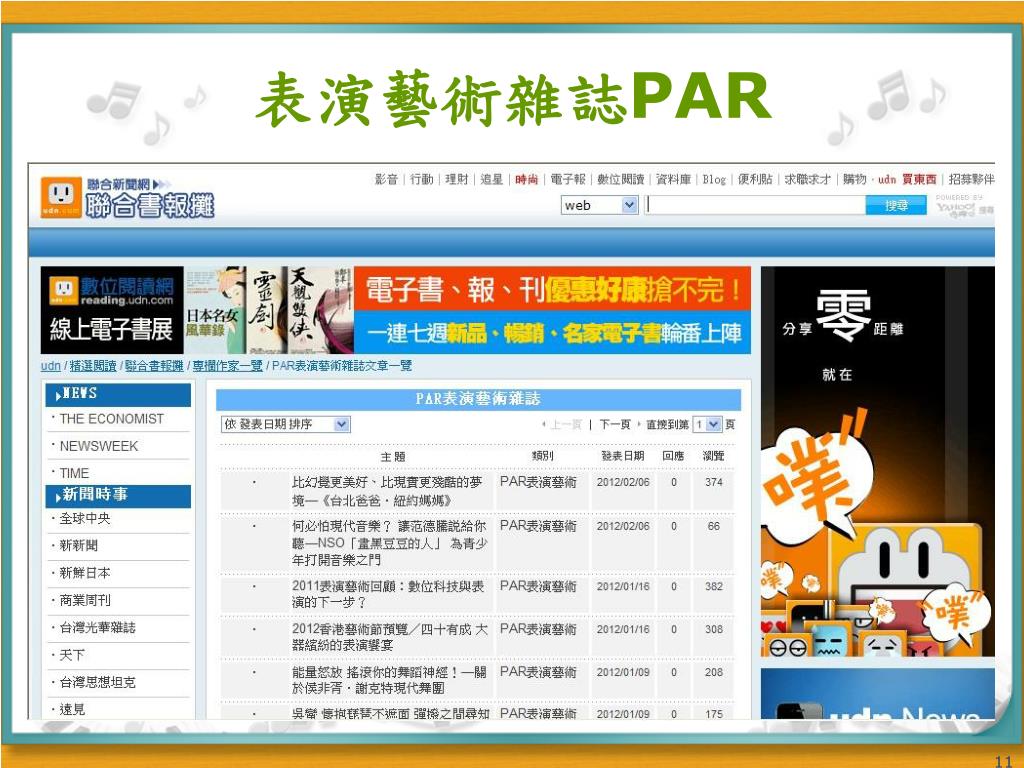
Task: Select 天下 in sidebar
Action: 72,655
